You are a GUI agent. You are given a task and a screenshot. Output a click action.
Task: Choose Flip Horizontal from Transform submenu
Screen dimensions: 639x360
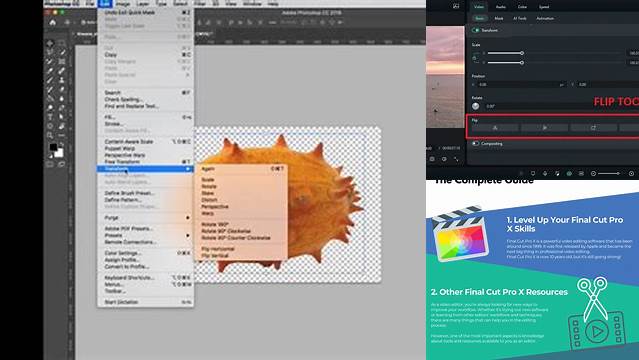tap(218, 249)
